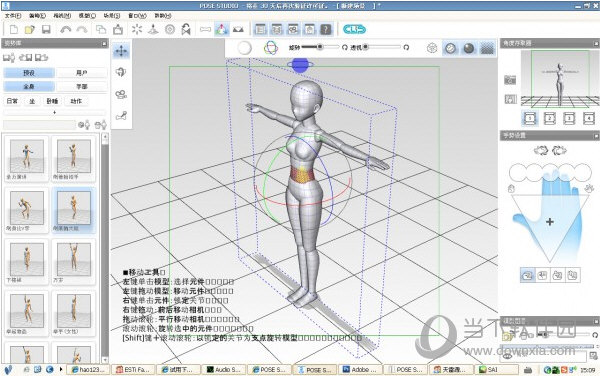Click the bone icon in toolbar
This screenshot has height=380, width=600.
[x=205, y=29]
